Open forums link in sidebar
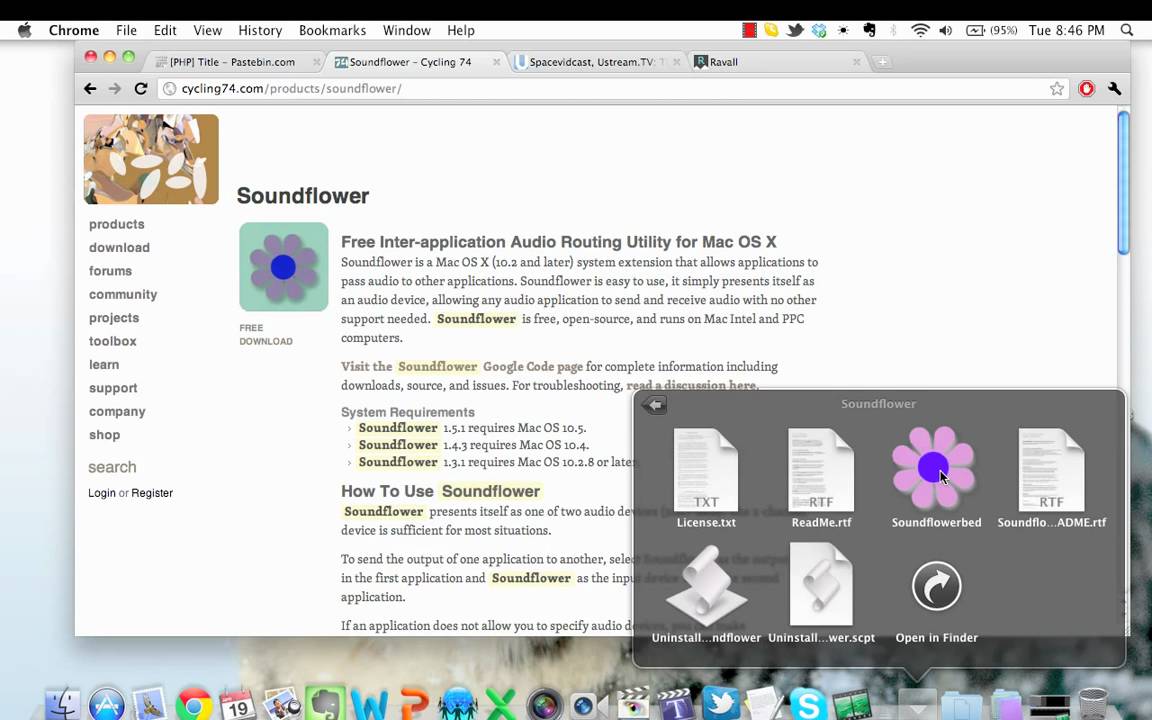 pyautogui.click(x=110, y=271)
